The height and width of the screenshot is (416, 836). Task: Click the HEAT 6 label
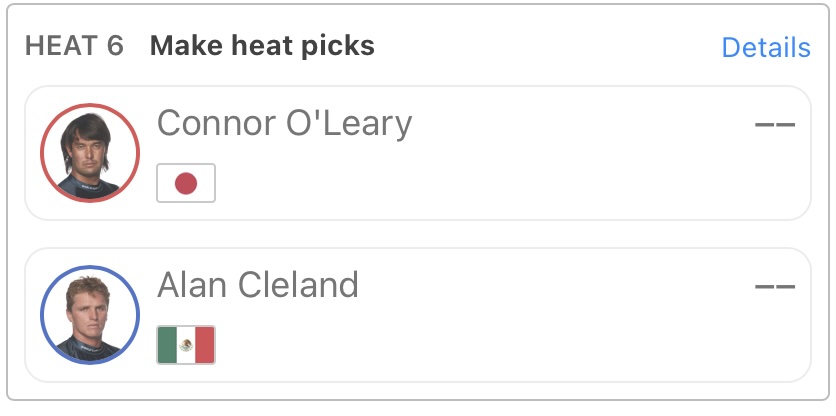click(x=74, y=46)
